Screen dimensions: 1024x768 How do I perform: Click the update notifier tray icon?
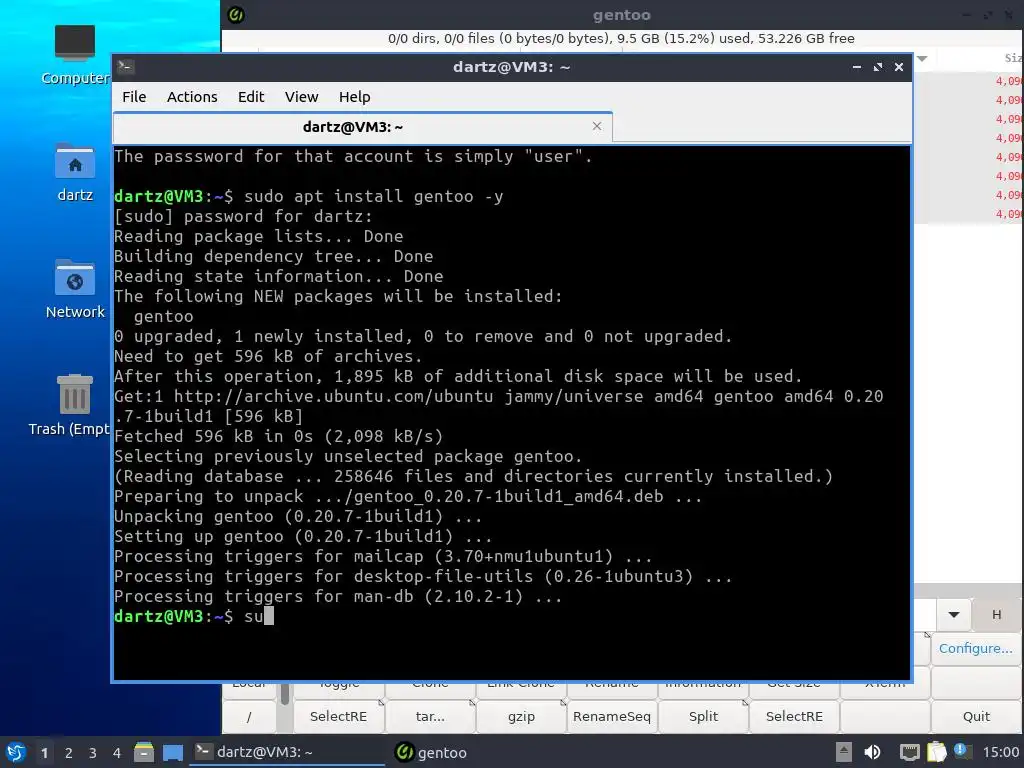tap(961, 751)
